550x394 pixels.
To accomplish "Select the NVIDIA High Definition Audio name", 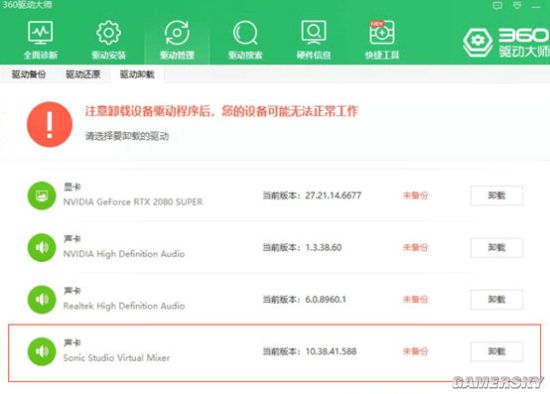I will pyautogui.click(x=124, y=254).
